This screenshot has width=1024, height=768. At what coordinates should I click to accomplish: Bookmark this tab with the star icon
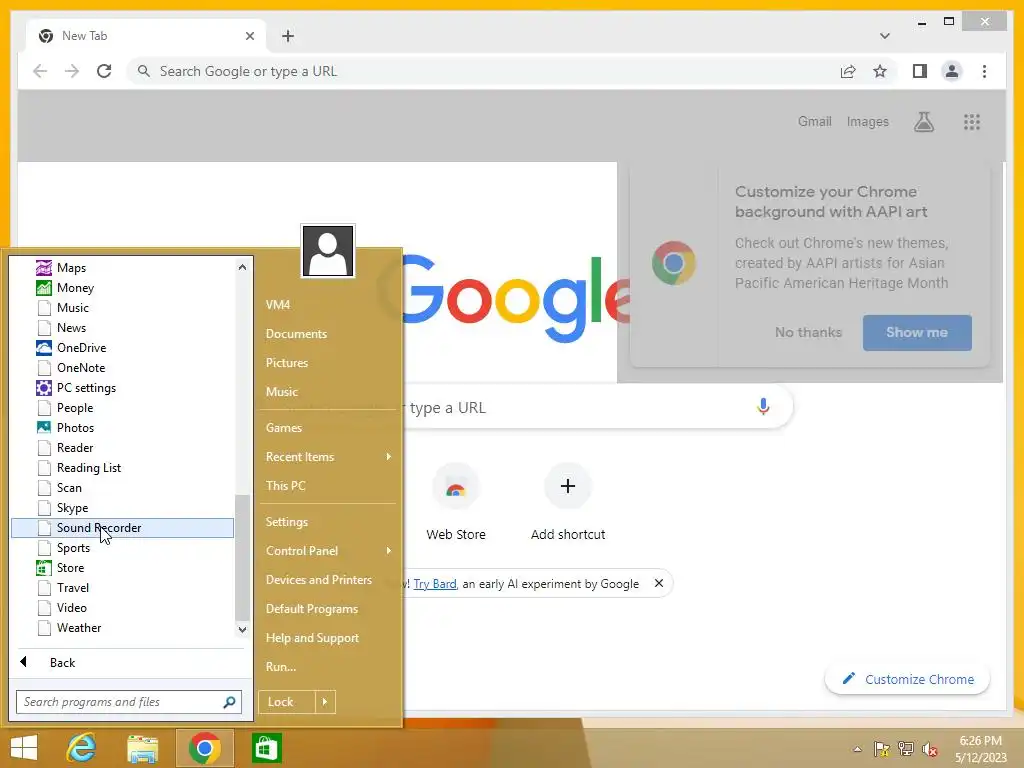[x=880, y=71]
